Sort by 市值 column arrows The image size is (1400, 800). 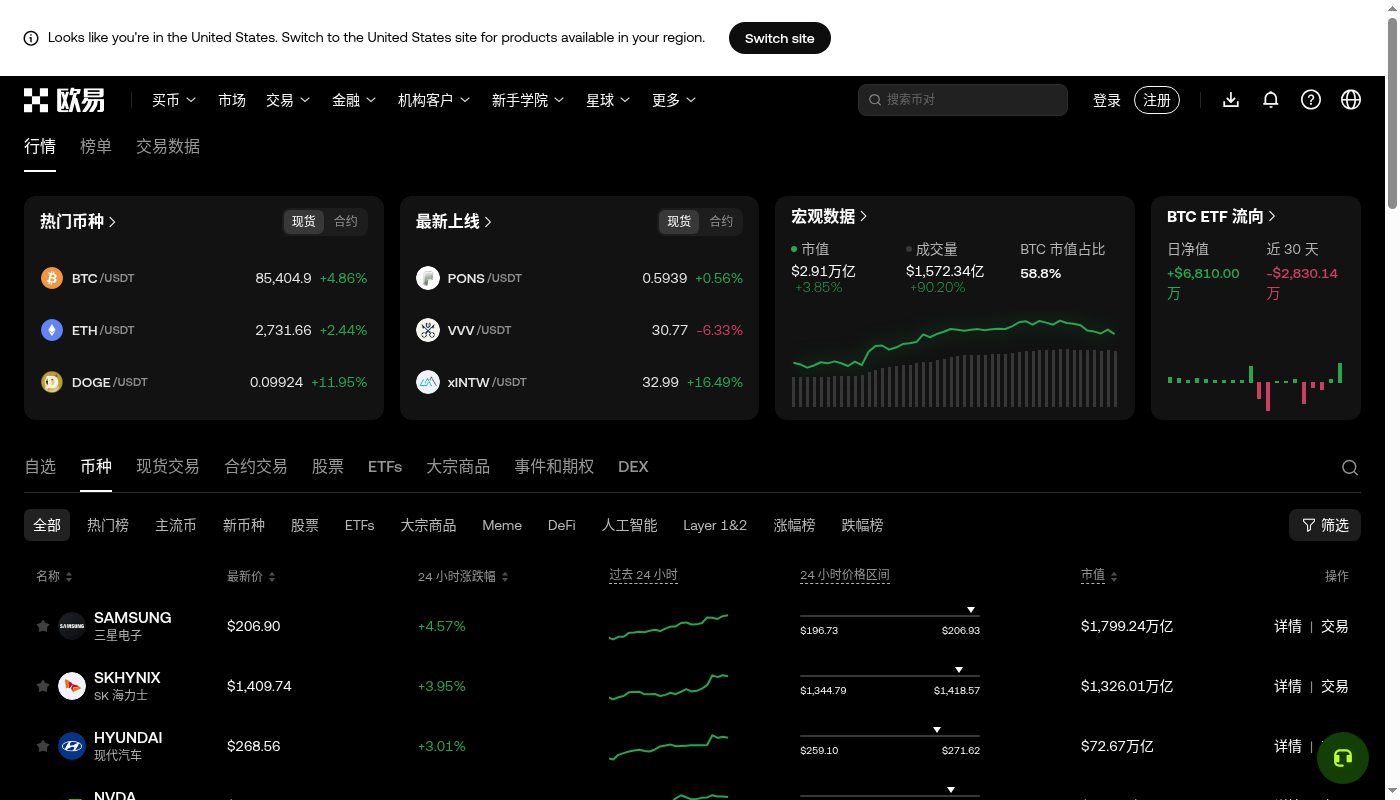click(x=1114, y=577)
